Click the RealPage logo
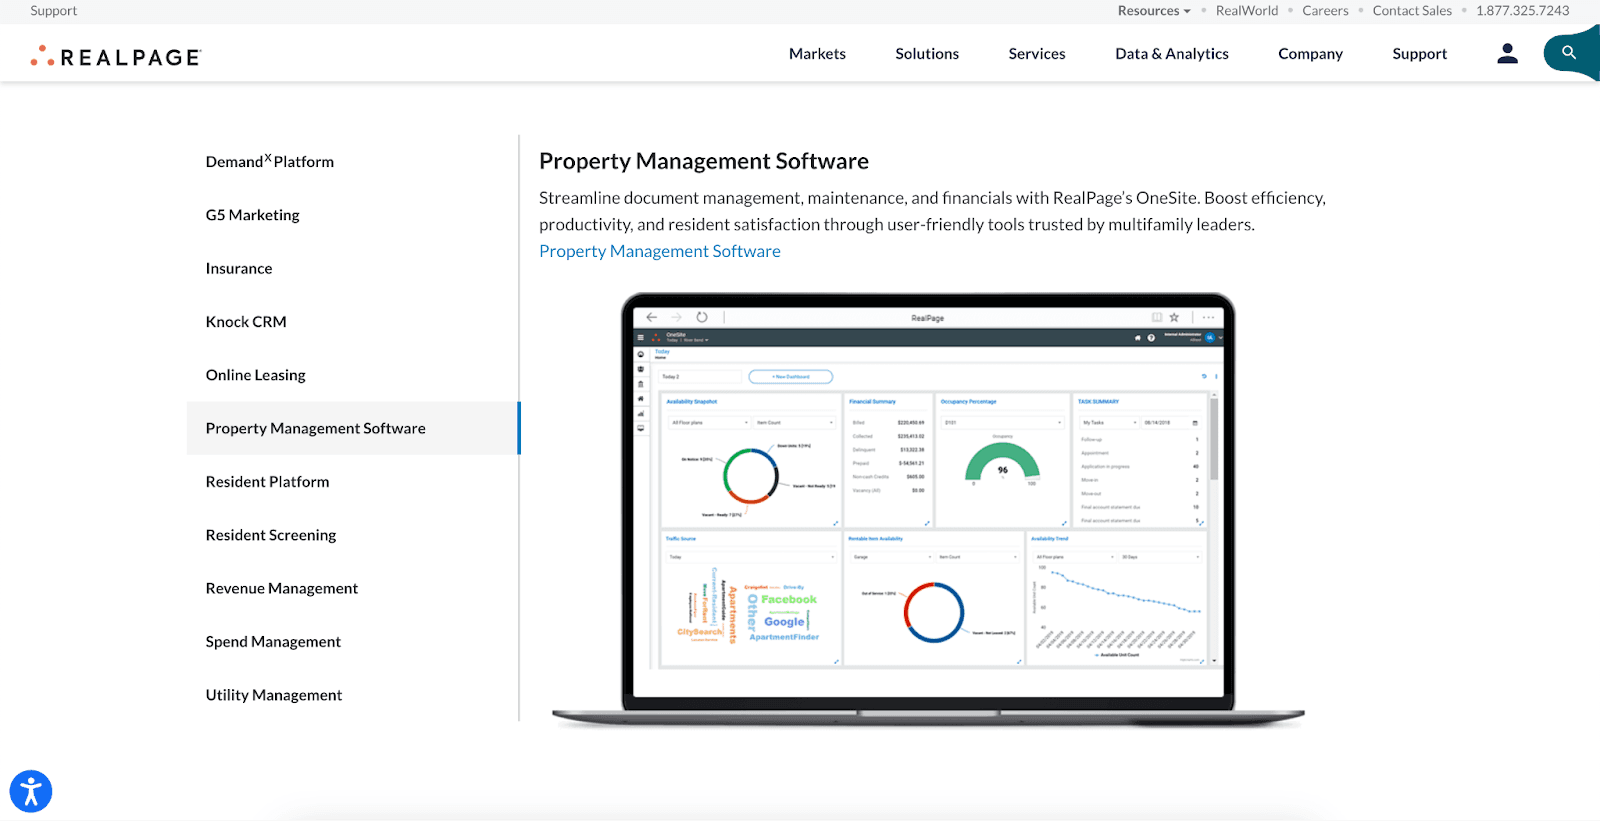The height and width of the screenshot is (821, 1600). pos(116,56)
